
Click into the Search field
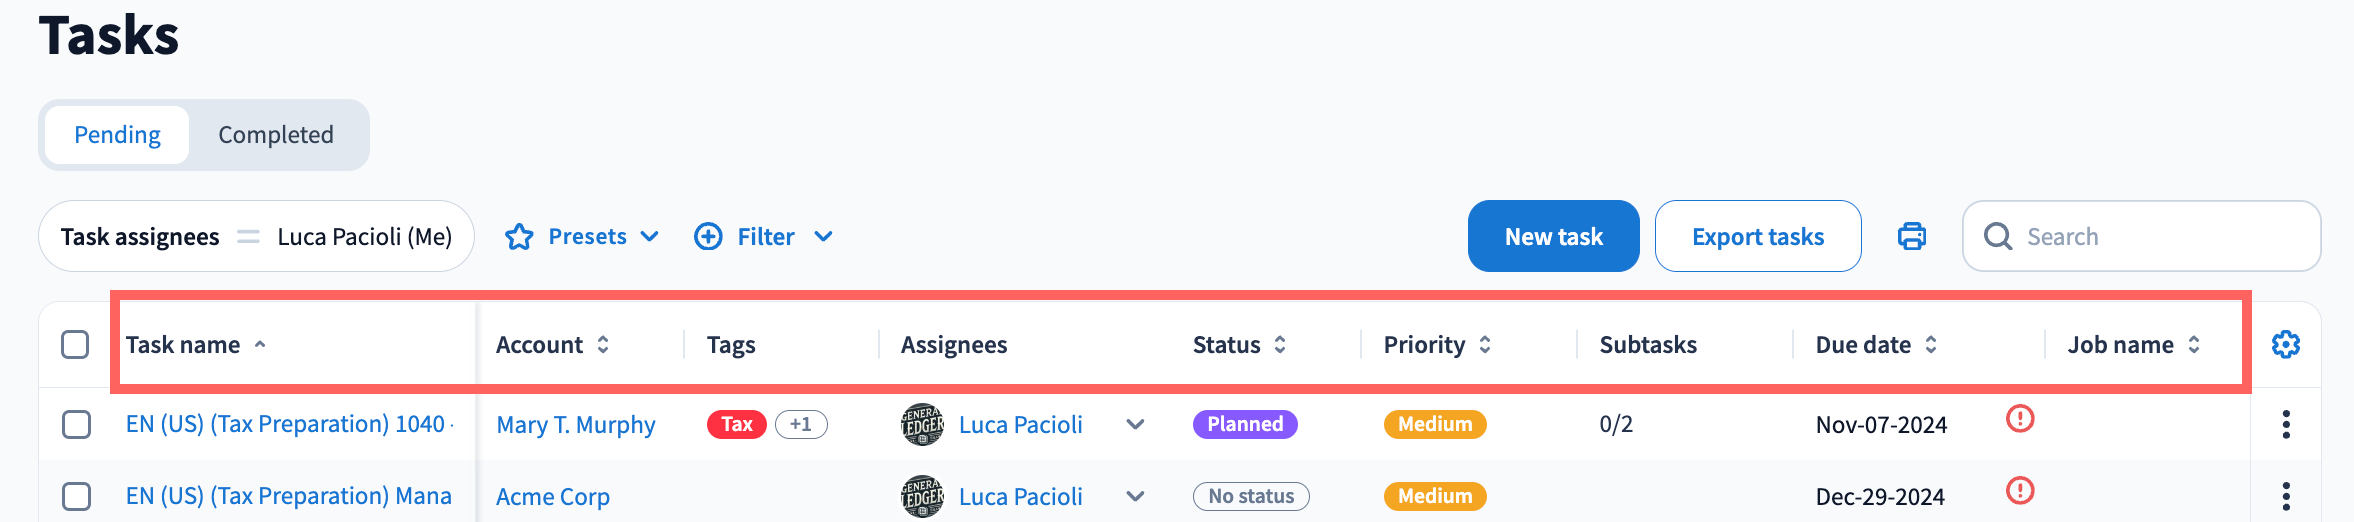coord(2160,237)
